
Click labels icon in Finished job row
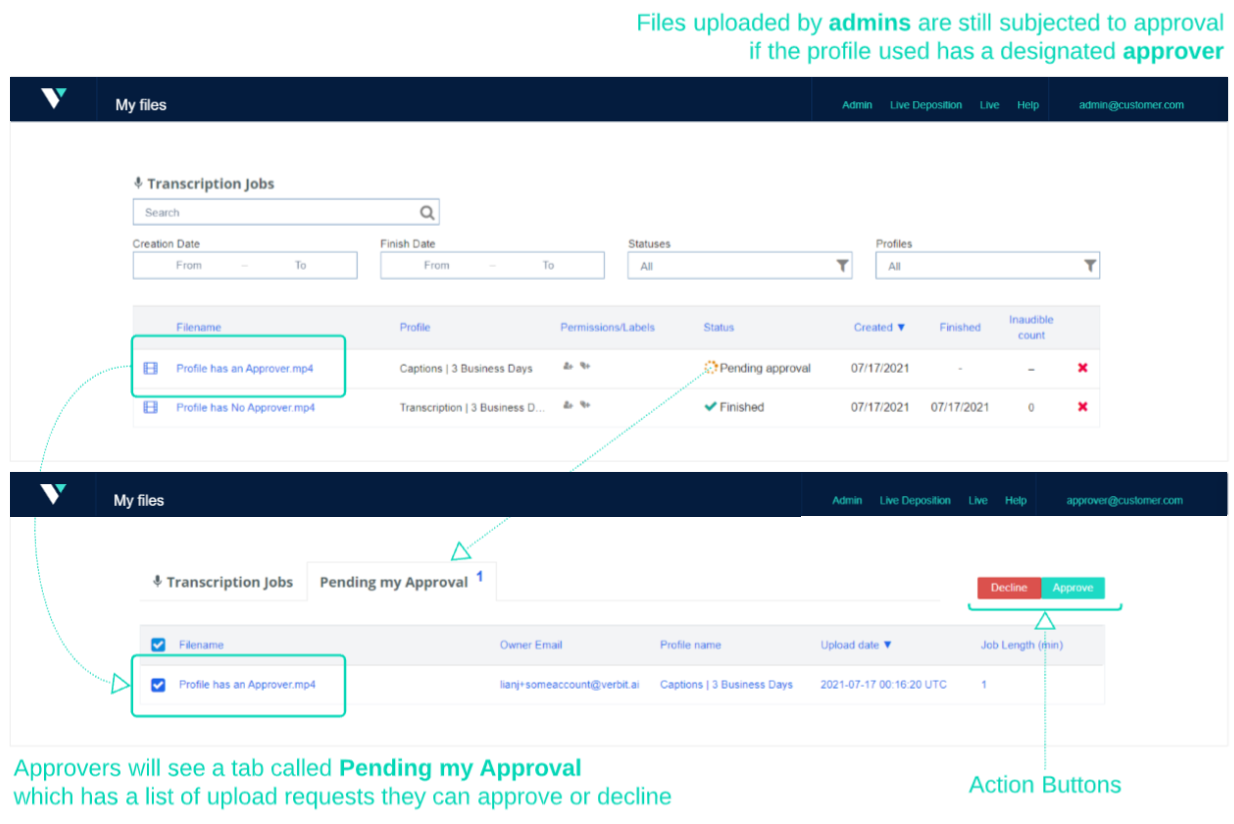pyautogui.click(x=585, y=406)
